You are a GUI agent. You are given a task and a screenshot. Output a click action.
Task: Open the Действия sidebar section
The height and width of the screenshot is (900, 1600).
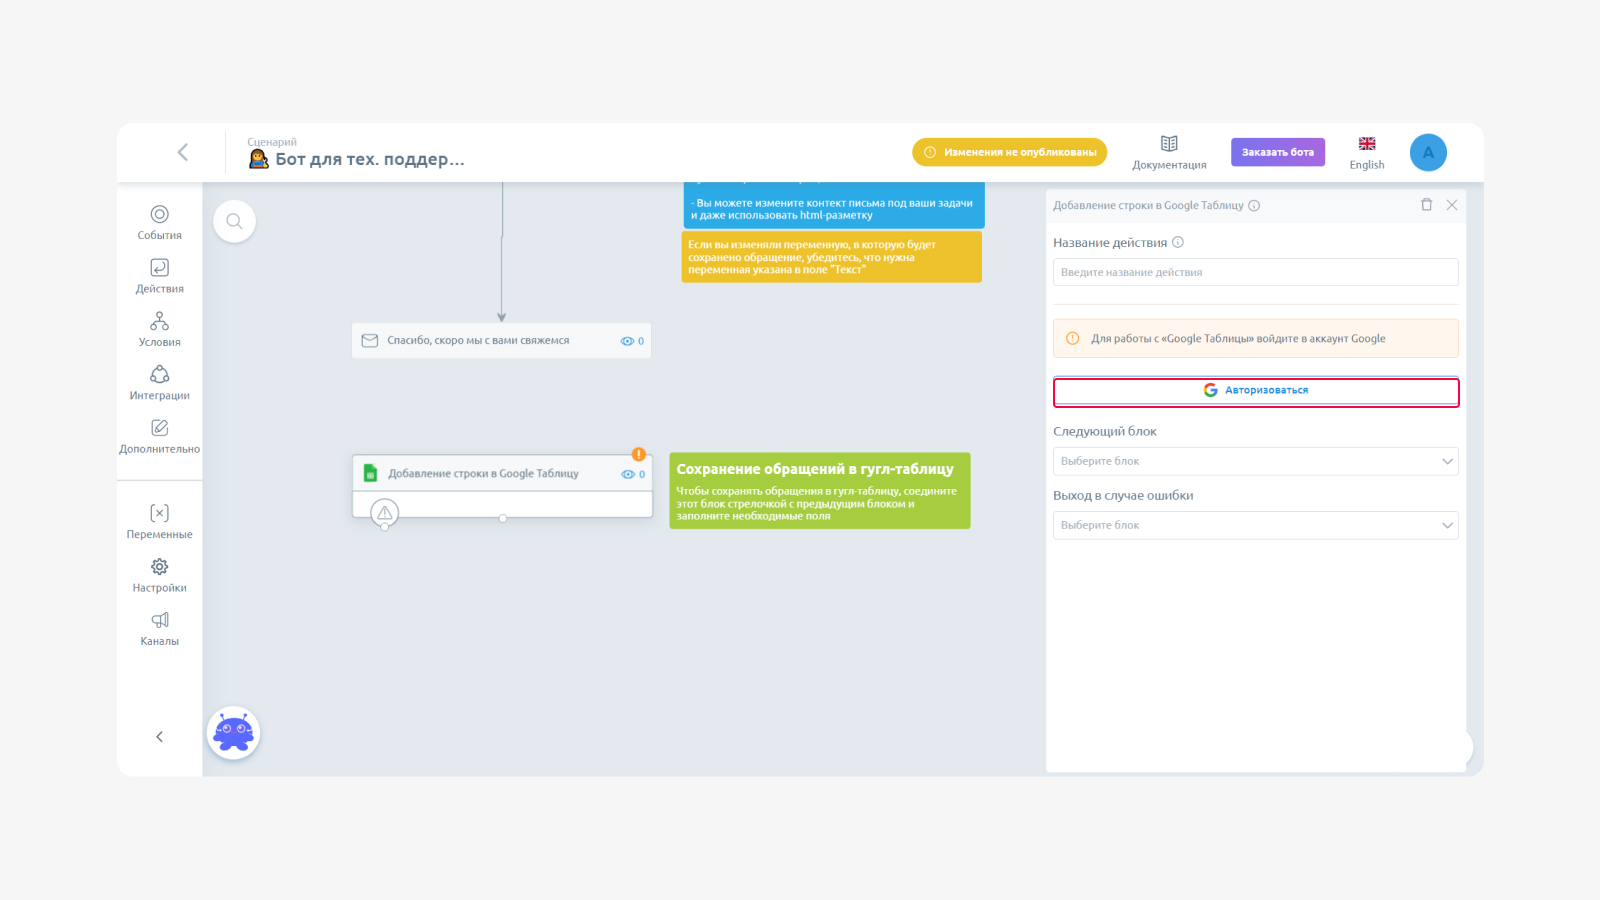tap(159, 276)
